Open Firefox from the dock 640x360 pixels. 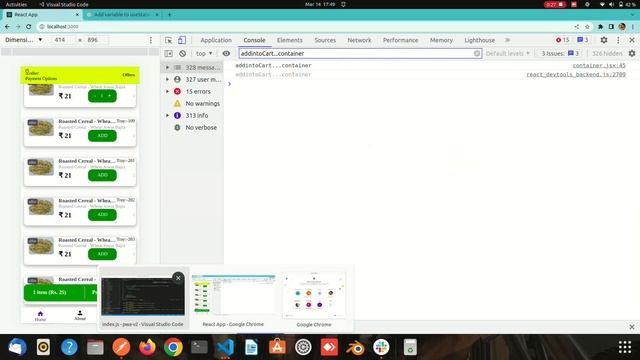click(147, 347)
